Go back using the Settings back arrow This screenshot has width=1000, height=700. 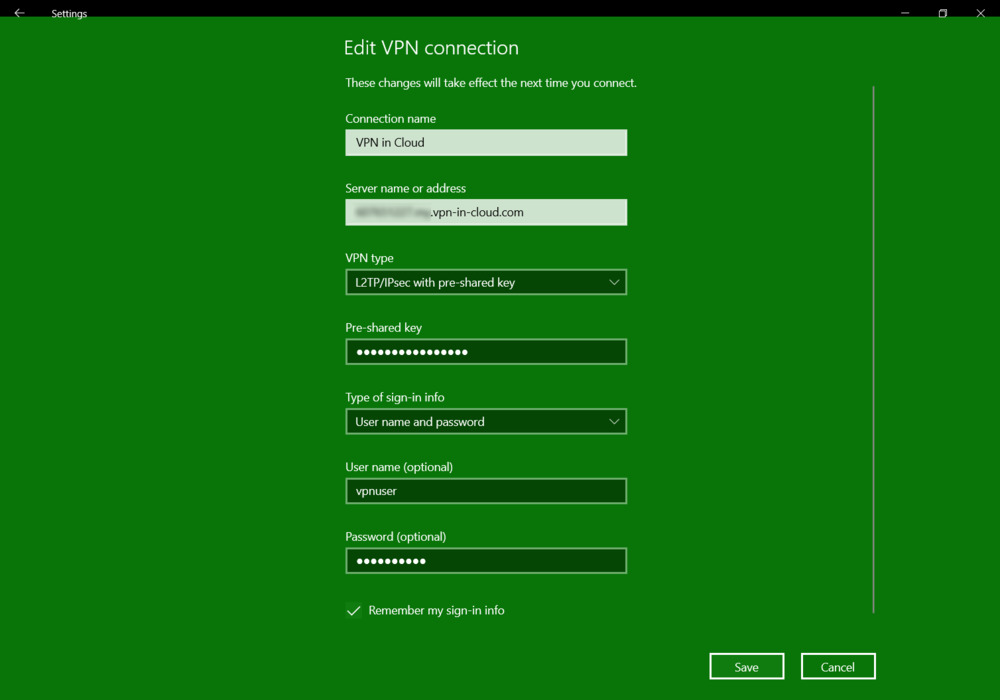point(19,13)
